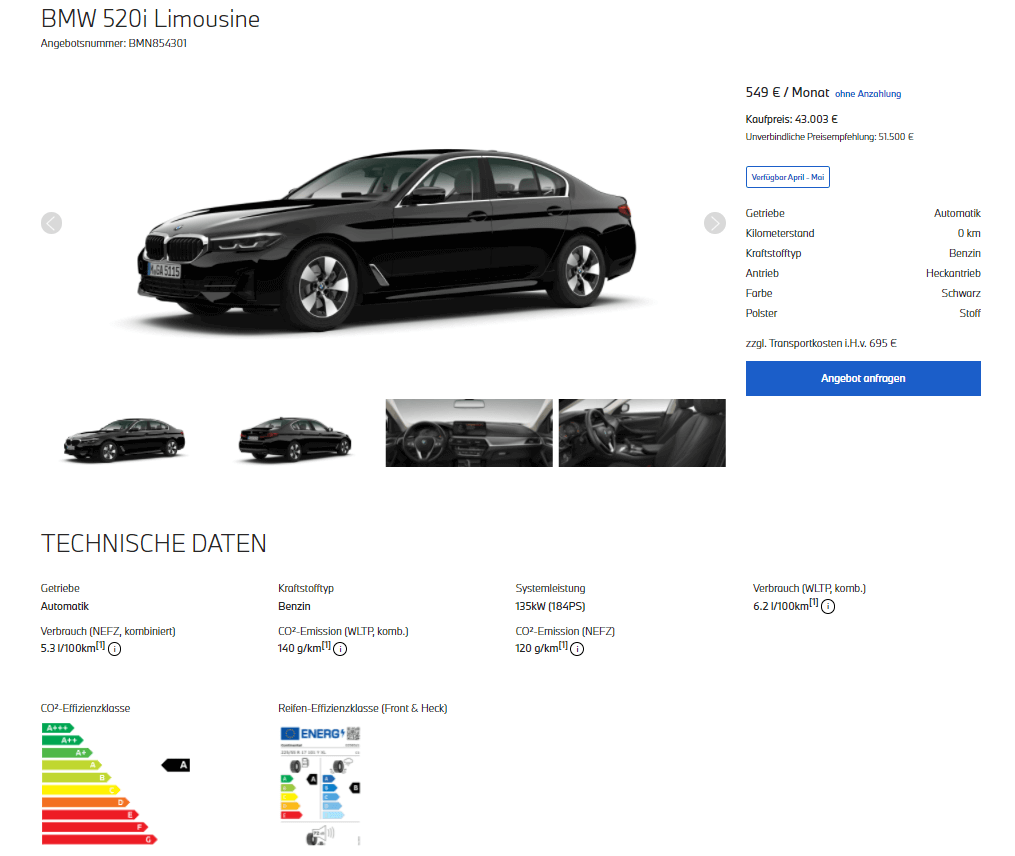Screen dimensions: 1015x856
Task: Click Automatik value under Getriebe in technical data
Action: coord(65,607)
